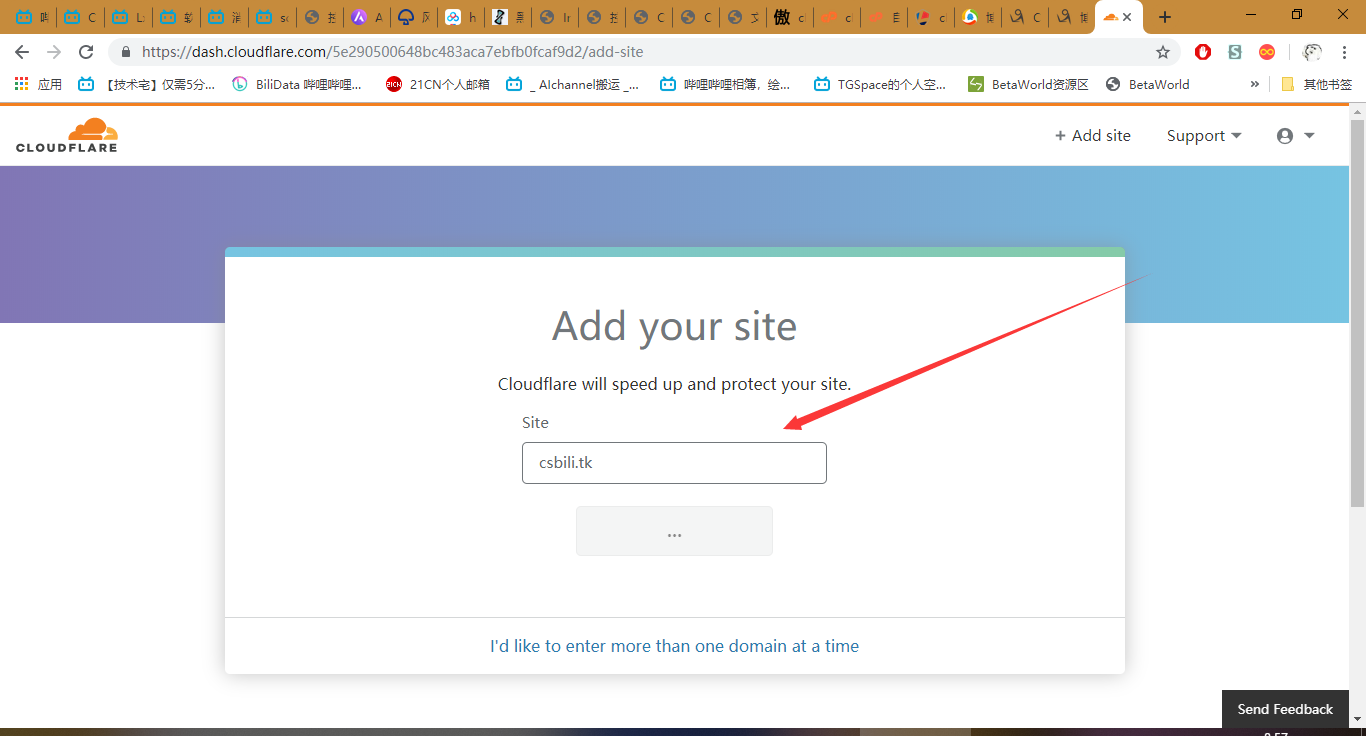Reload the page
This screenshot has height=736, width=1366.
click(86, 52)
